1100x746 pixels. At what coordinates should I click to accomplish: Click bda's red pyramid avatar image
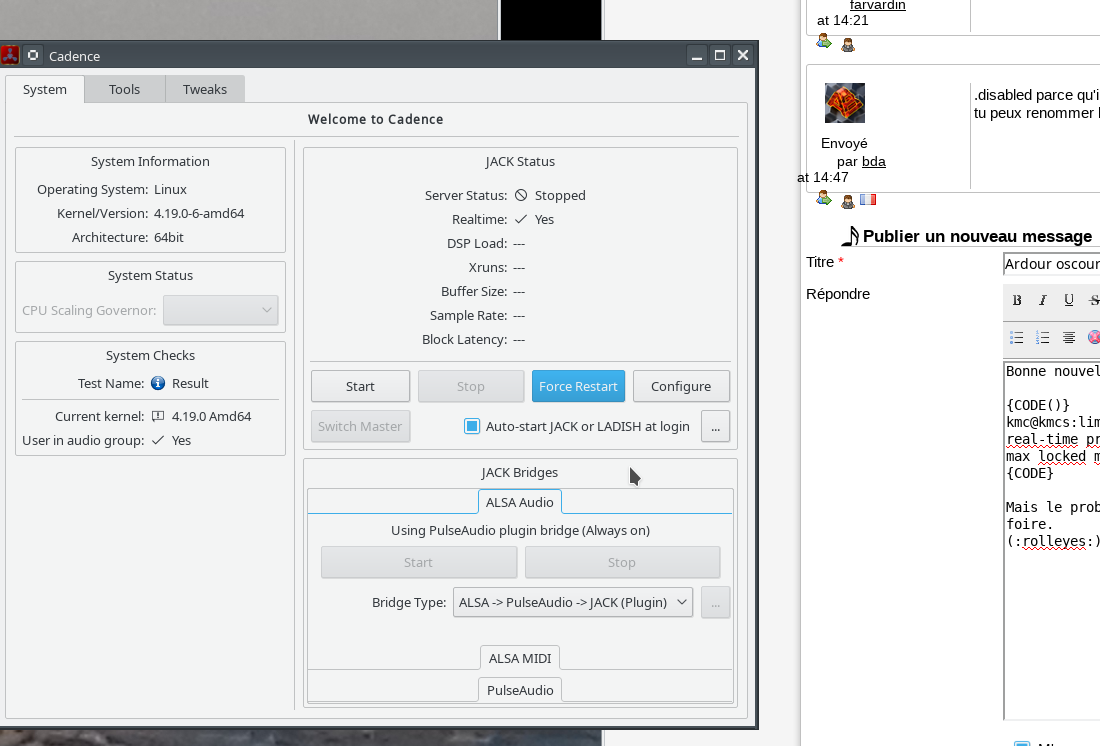[845, 103]
